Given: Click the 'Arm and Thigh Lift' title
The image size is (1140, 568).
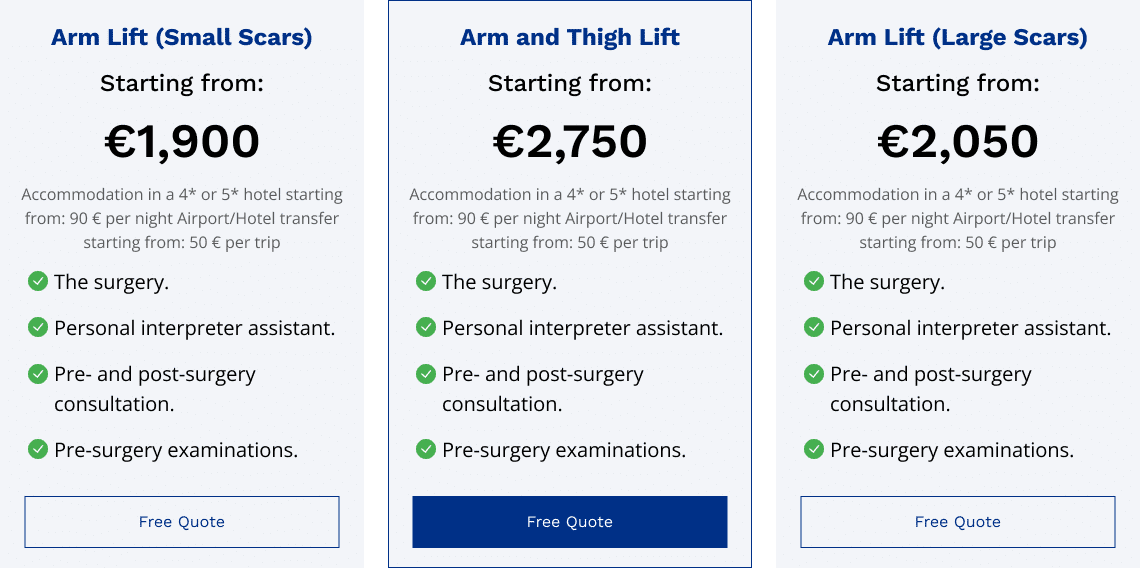Looking at the screenshot, I should (569, 37).
